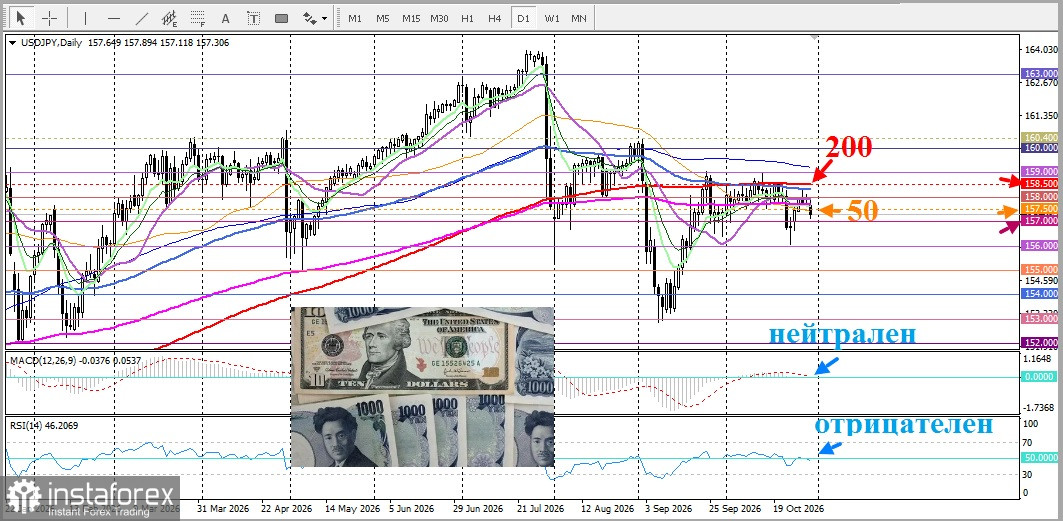Viewport: 1063px width, 521px height.
Task: Click the 152.000 price level label
Action: tap(1040, 343)
